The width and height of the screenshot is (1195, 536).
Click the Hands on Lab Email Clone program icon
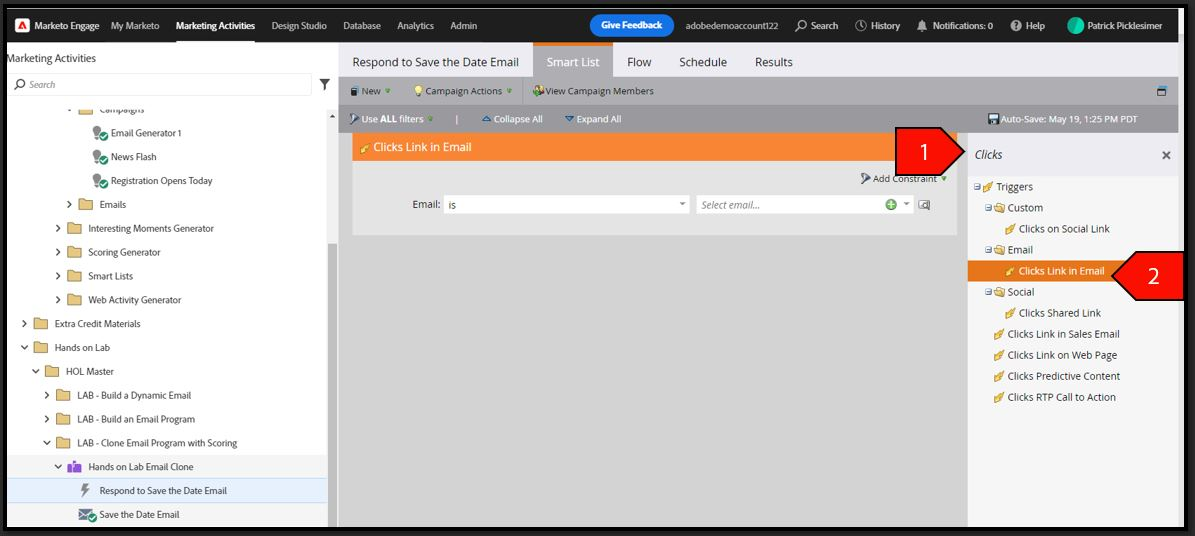[x=74, y=467]
